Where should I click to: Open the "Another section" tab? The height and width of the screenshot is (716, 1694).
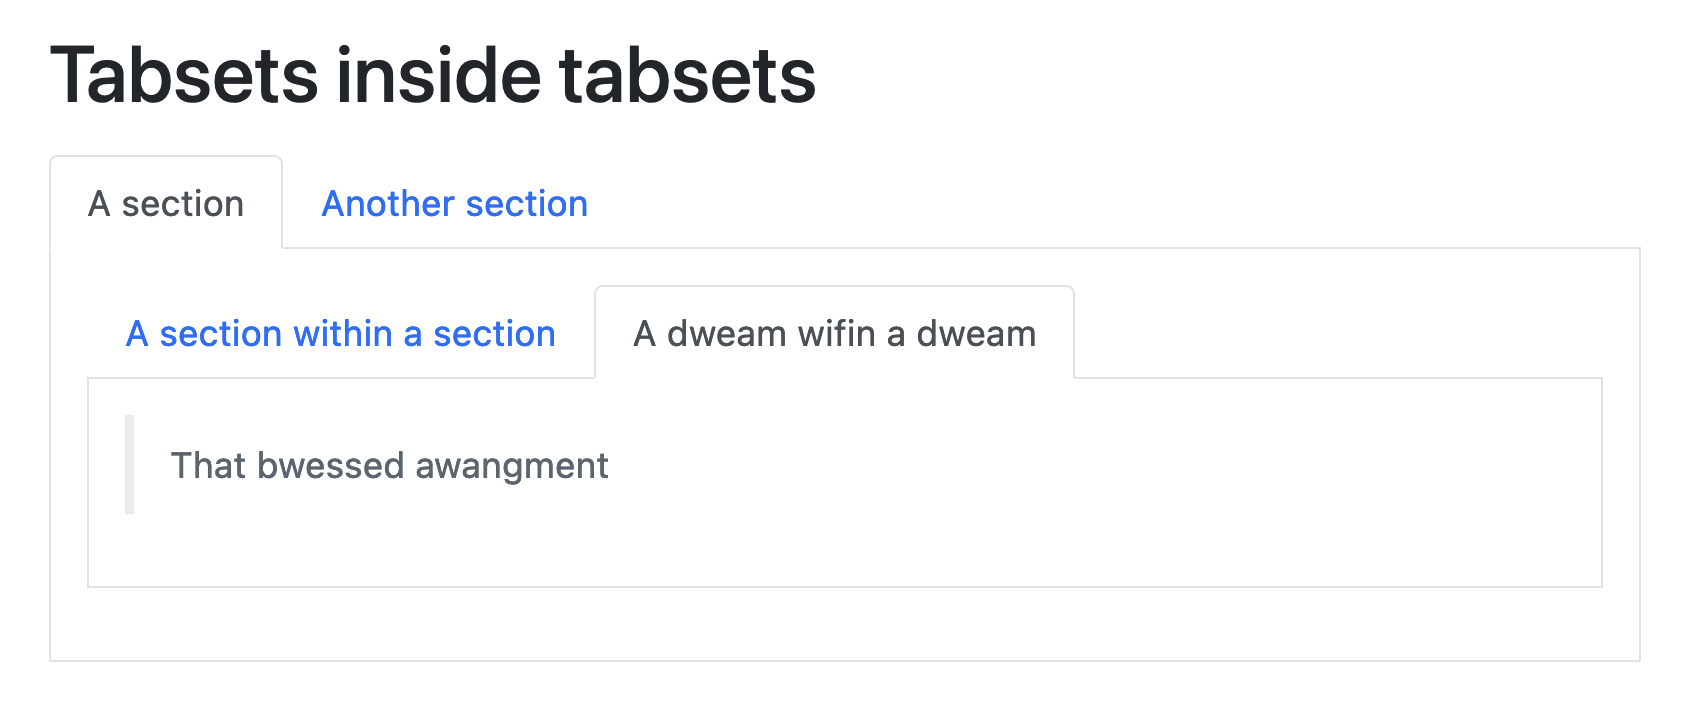point(454,204)
